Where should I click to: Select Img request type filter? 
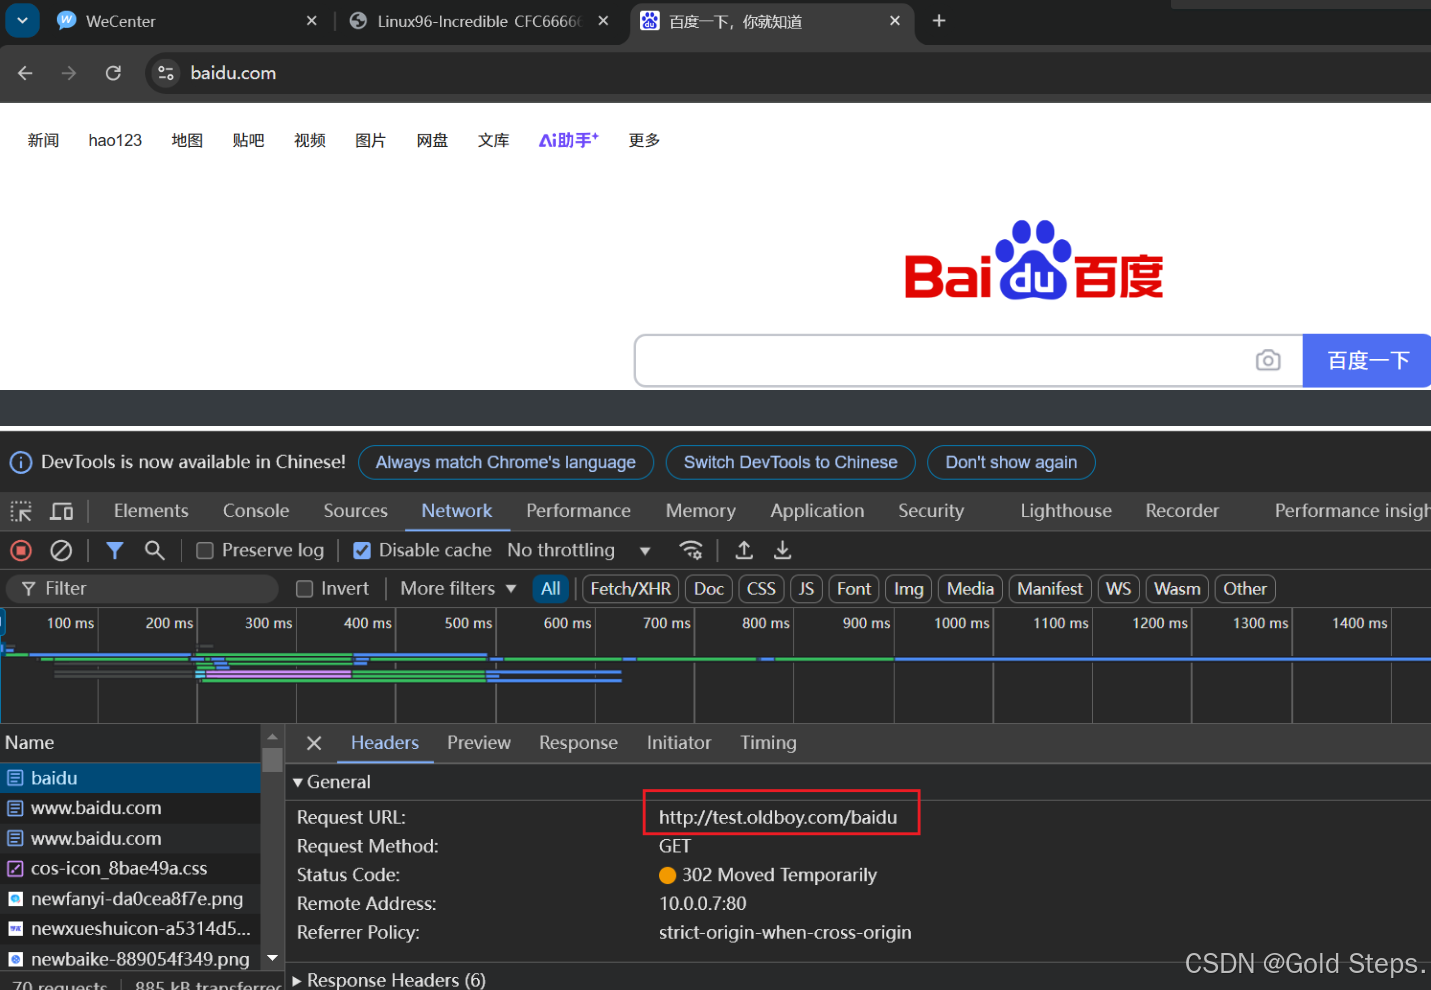(x=909, y=589)
